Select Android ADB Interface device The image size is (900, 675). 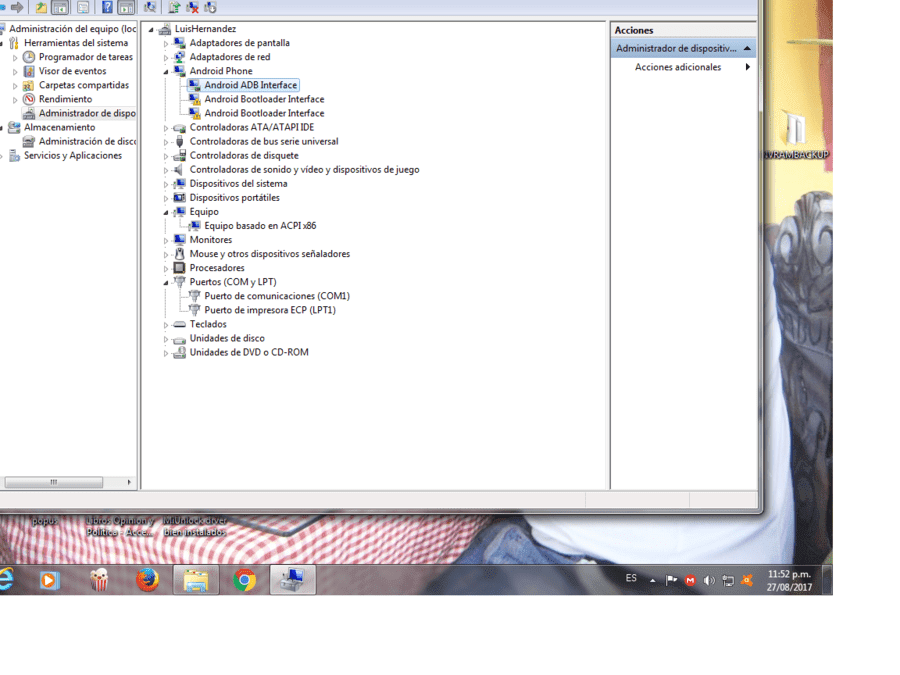tap(251, 85)
